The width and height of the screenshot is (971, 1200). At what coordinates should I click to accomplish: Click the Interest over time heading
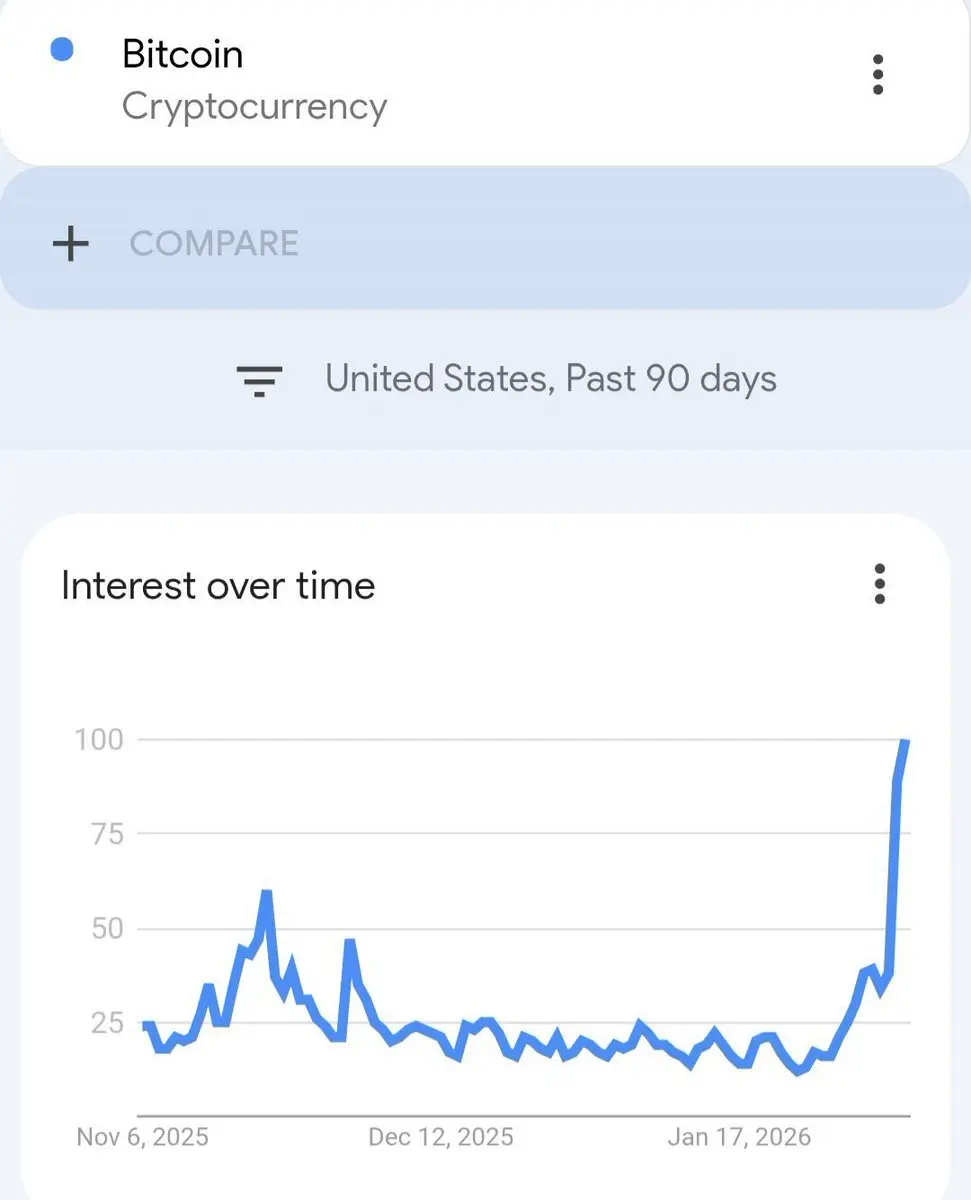pos(218,585)
